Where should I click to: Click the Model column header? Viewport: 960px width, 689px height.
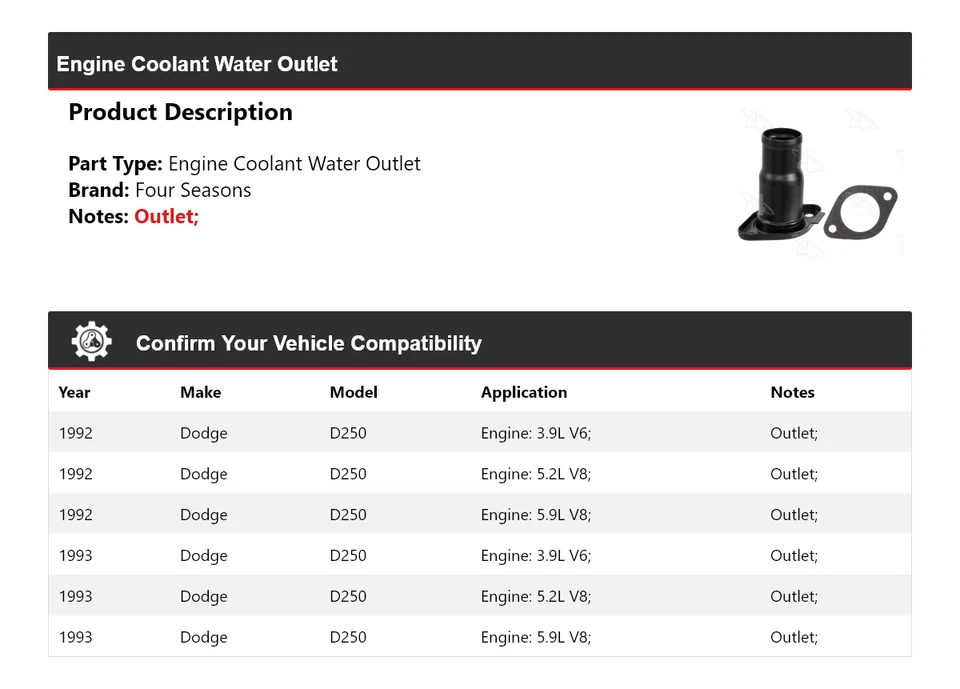353,392
